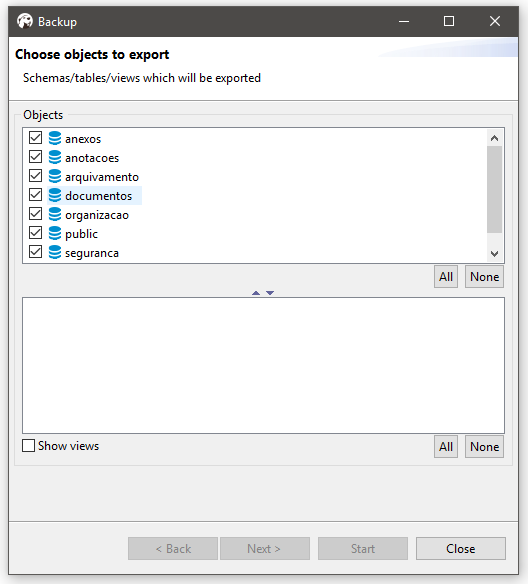Uncheck the arquivamento schema checkbox
Screen dimensions: 528x584
pyautogui.click(x=35, y=175)
